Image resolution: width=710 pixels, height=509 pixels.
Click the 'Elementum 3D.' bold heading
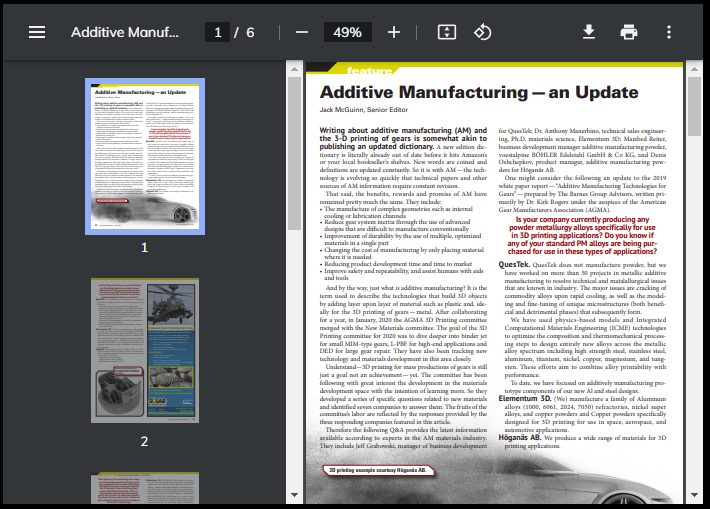click(525, 399)
